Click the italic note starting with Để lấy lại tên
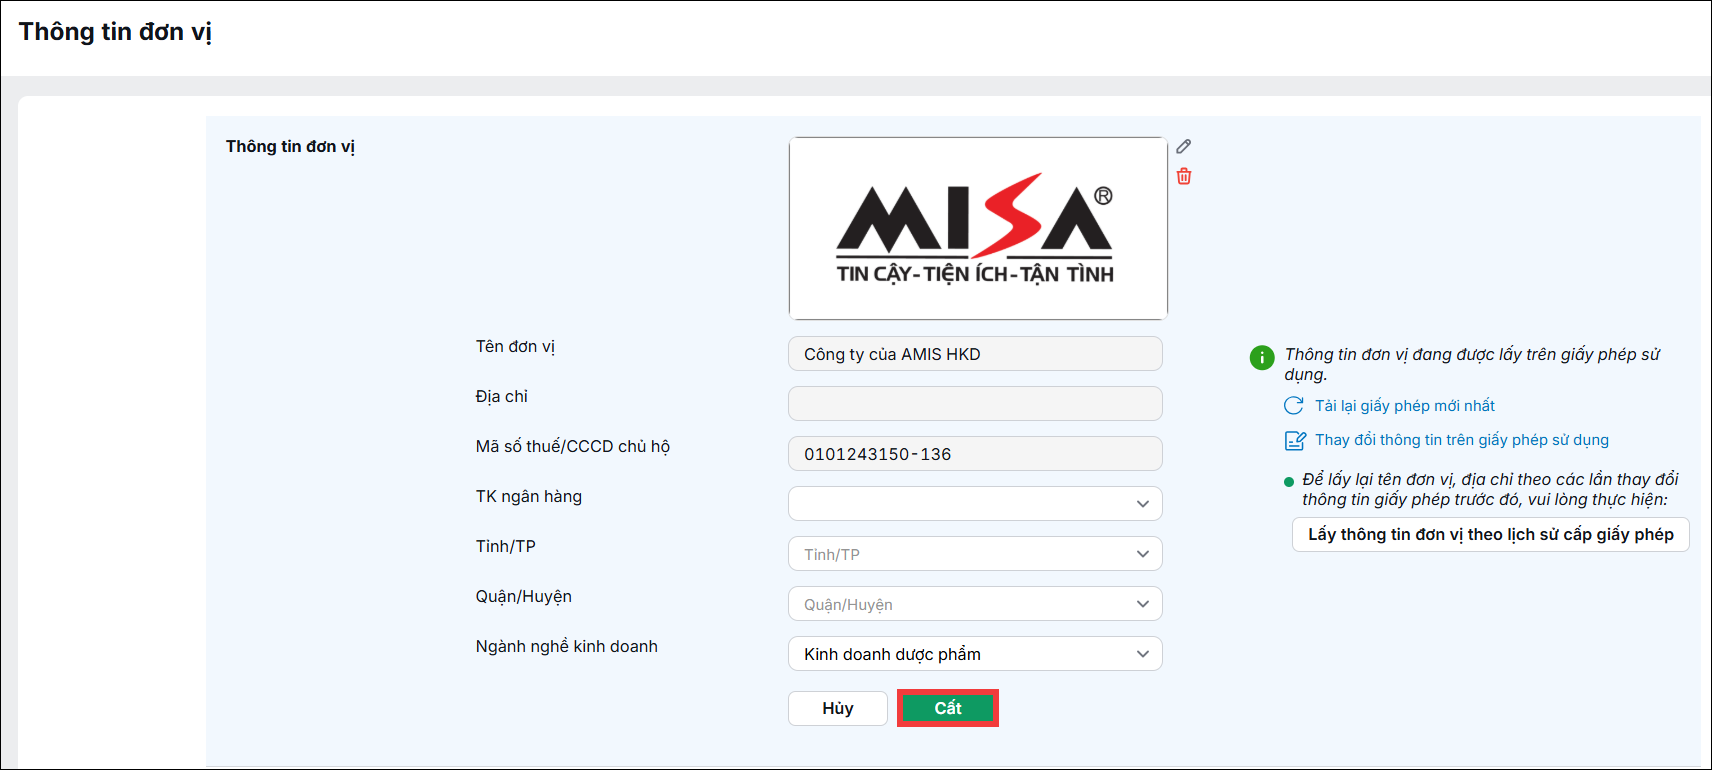This screenshot has height=770, width=1712. (x=1490, y=489)
